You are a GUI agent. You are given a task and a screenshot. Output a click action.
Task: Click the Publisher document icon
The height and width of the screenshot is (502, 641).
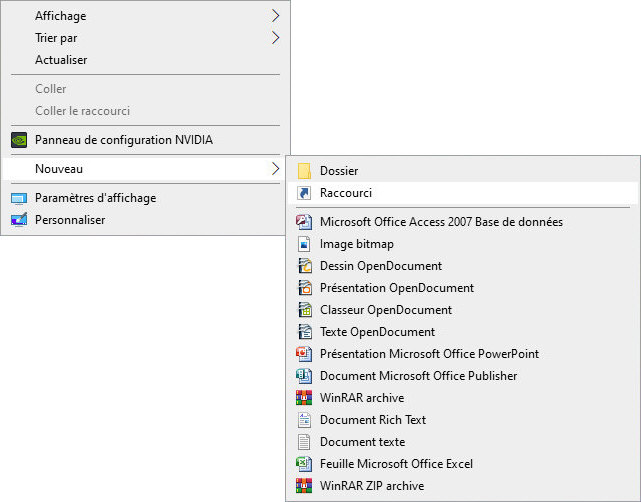[x=304, y=376]
